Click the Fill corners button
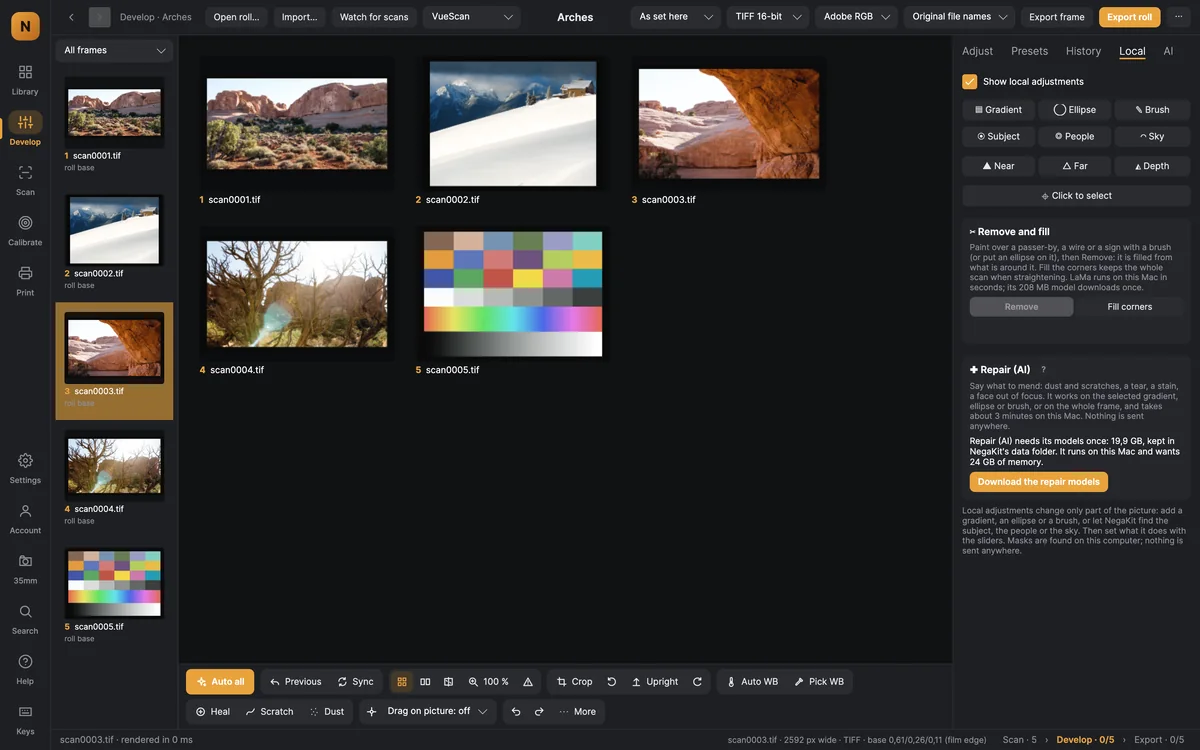Image resolution: width=1200 pixels, height=750 pixels. click(1130, 307)
